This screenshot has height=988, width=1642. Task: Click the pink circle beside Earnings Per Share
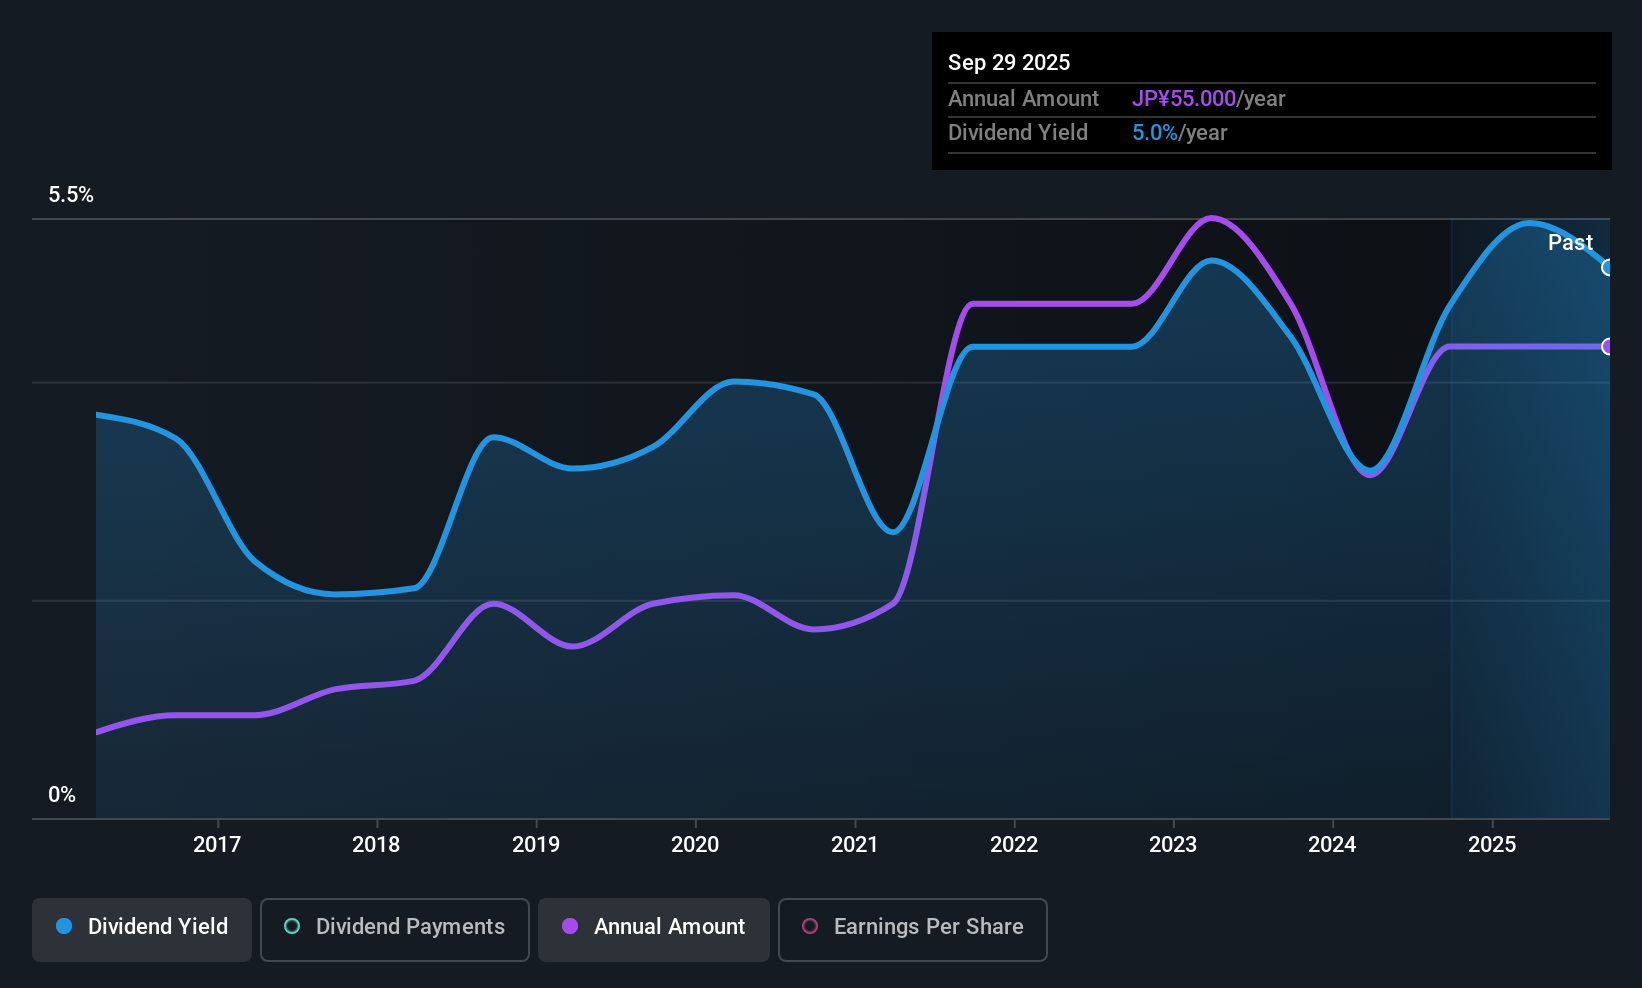(x=810, y=926)
